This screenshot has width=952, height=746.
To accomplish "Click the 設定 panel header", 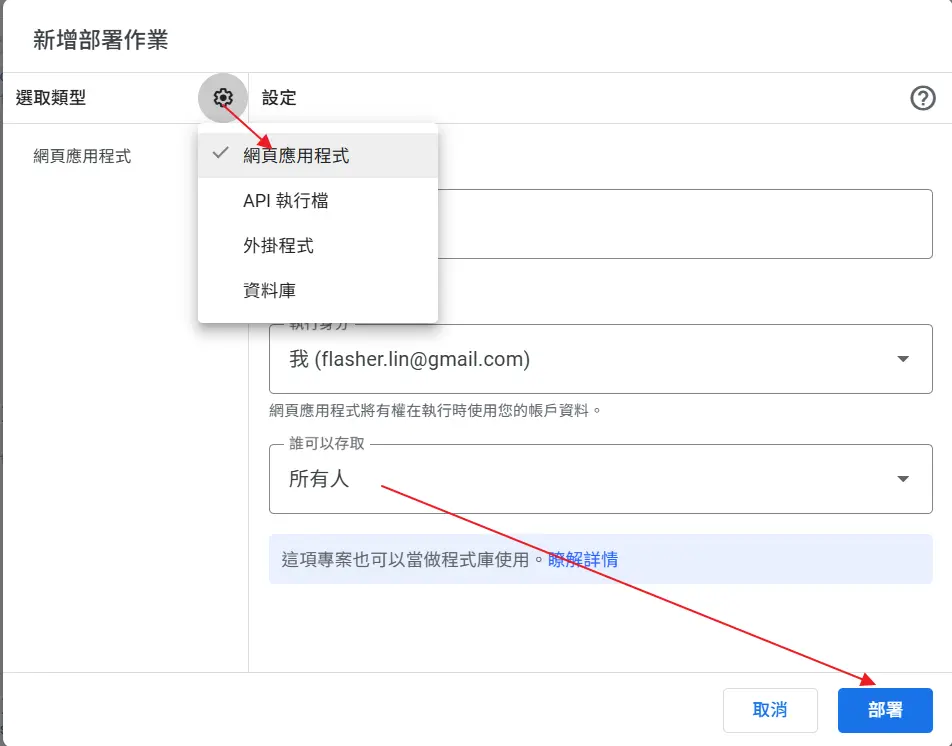I will pos(279,98).
